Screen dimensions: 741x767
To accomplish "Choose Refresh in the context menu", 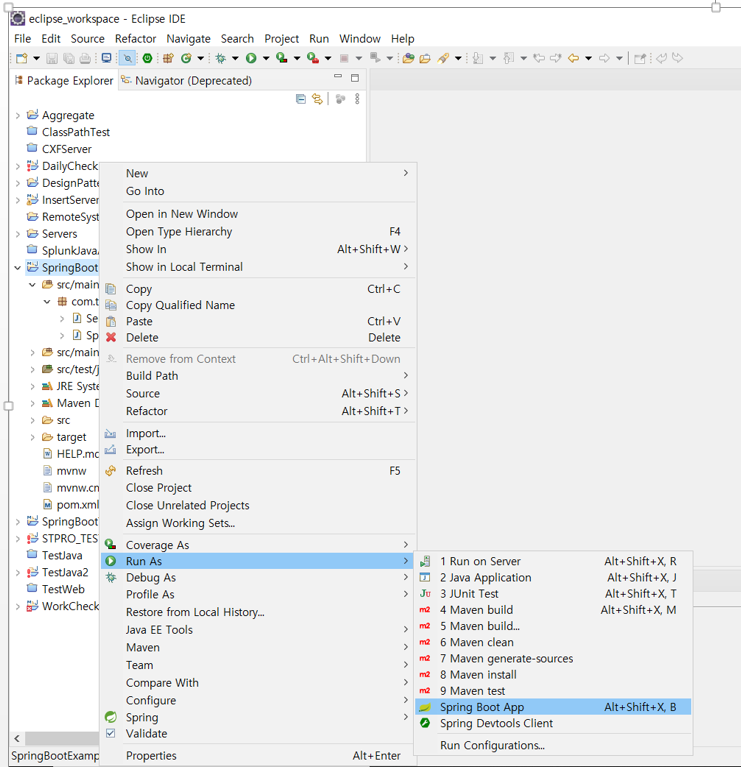I will point(258,471).
